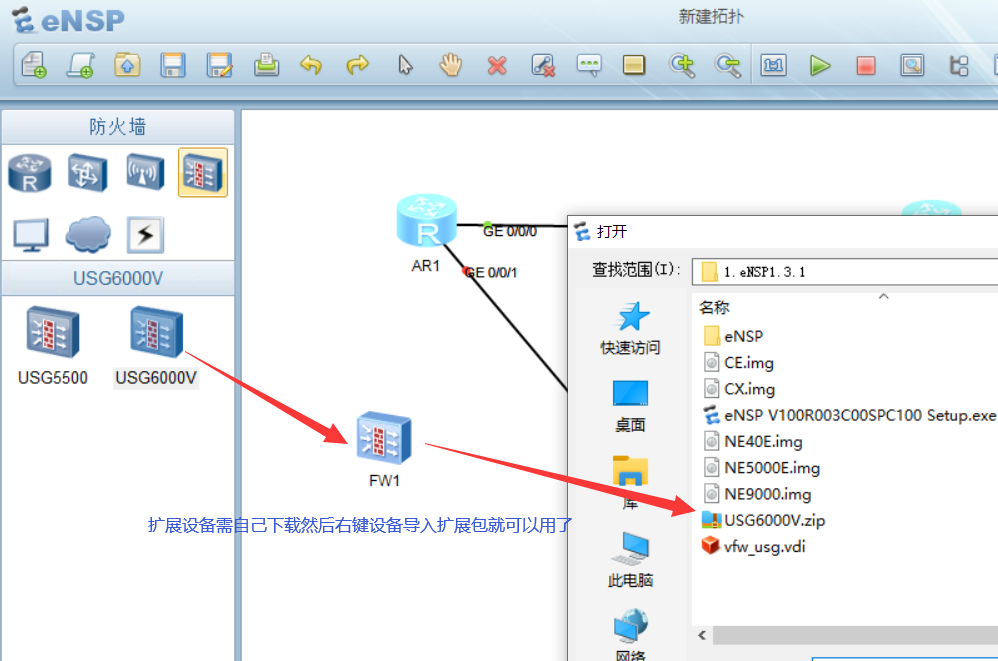Image resolution: width=998 pixels, height=661 pixels.
Task: Select the AR1 router on canvas
Action: coord(426,221)
